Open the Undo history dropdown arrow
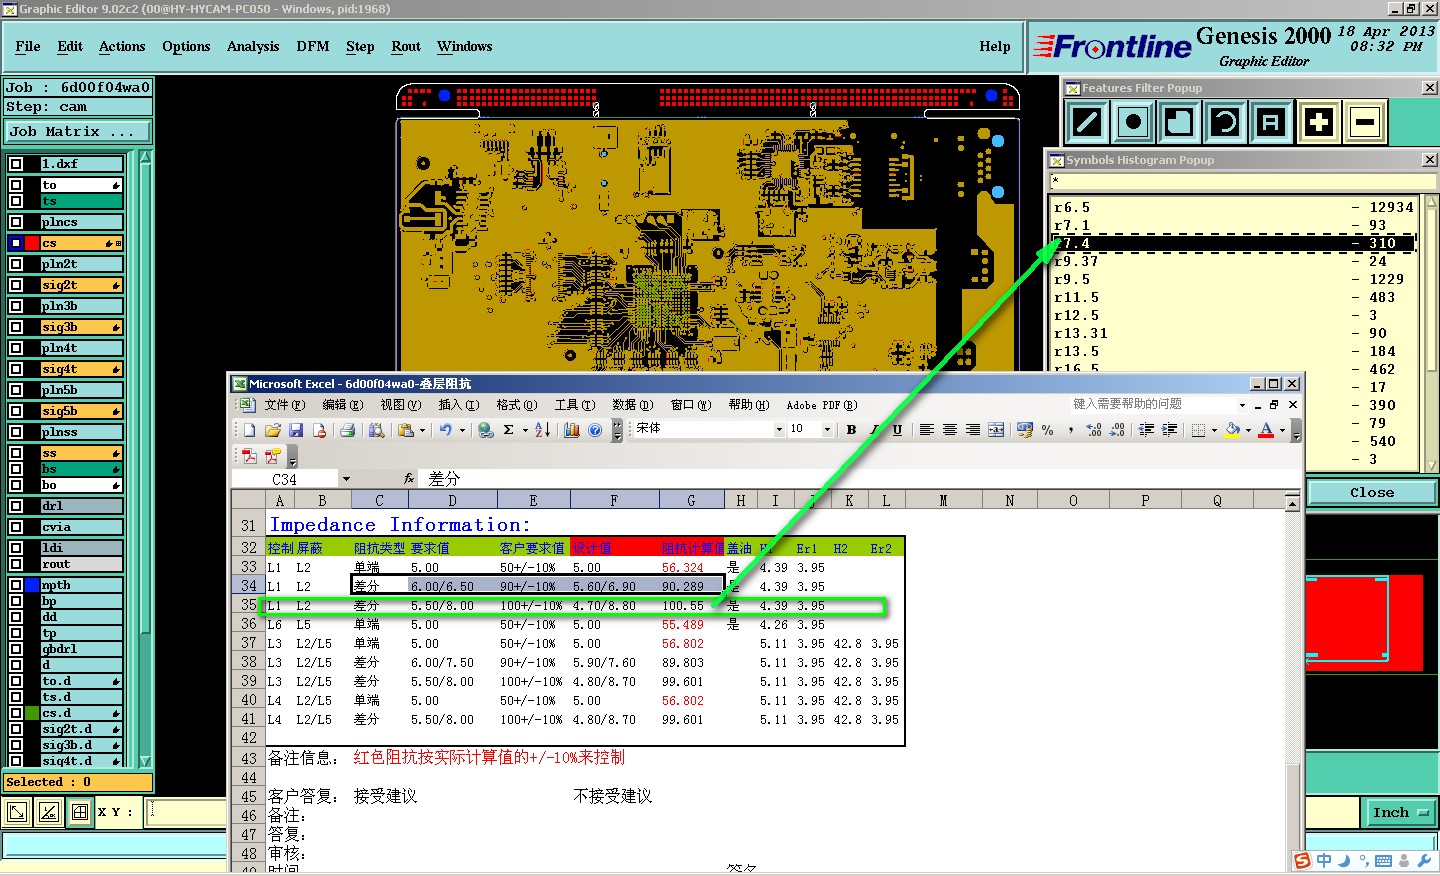The image size is (1440, 876). (462, 430)
